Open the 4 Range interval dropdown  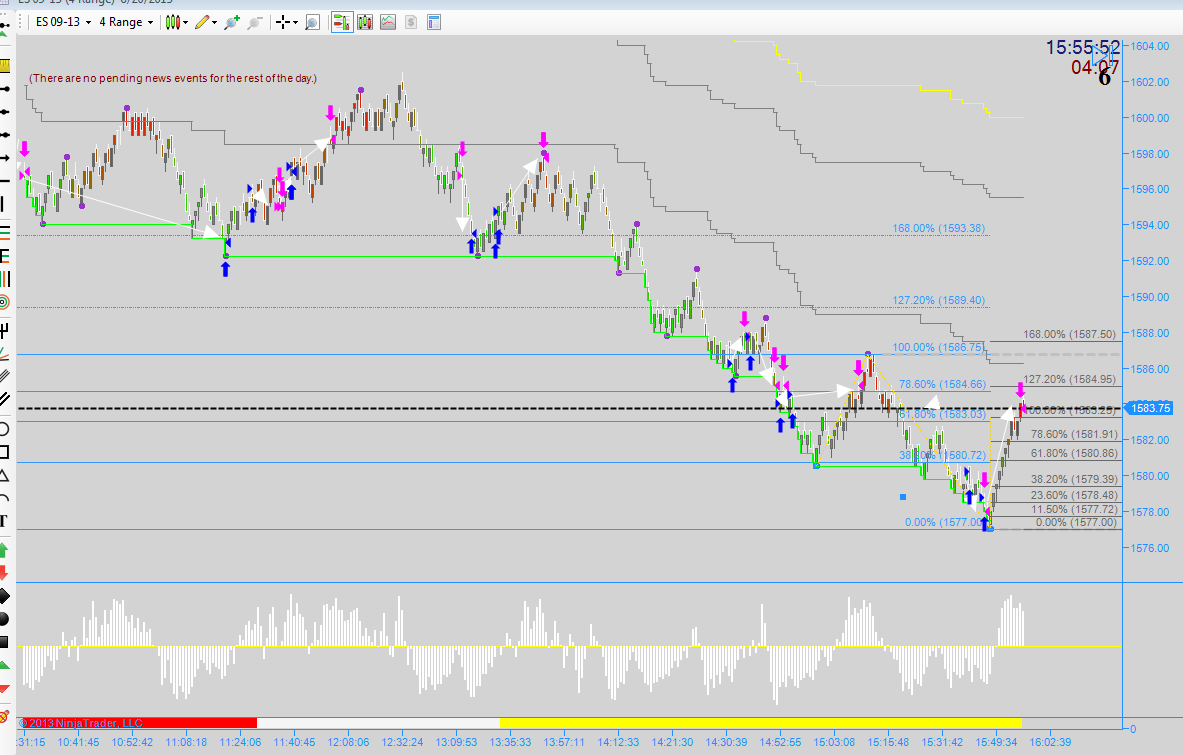coord(126,22)
